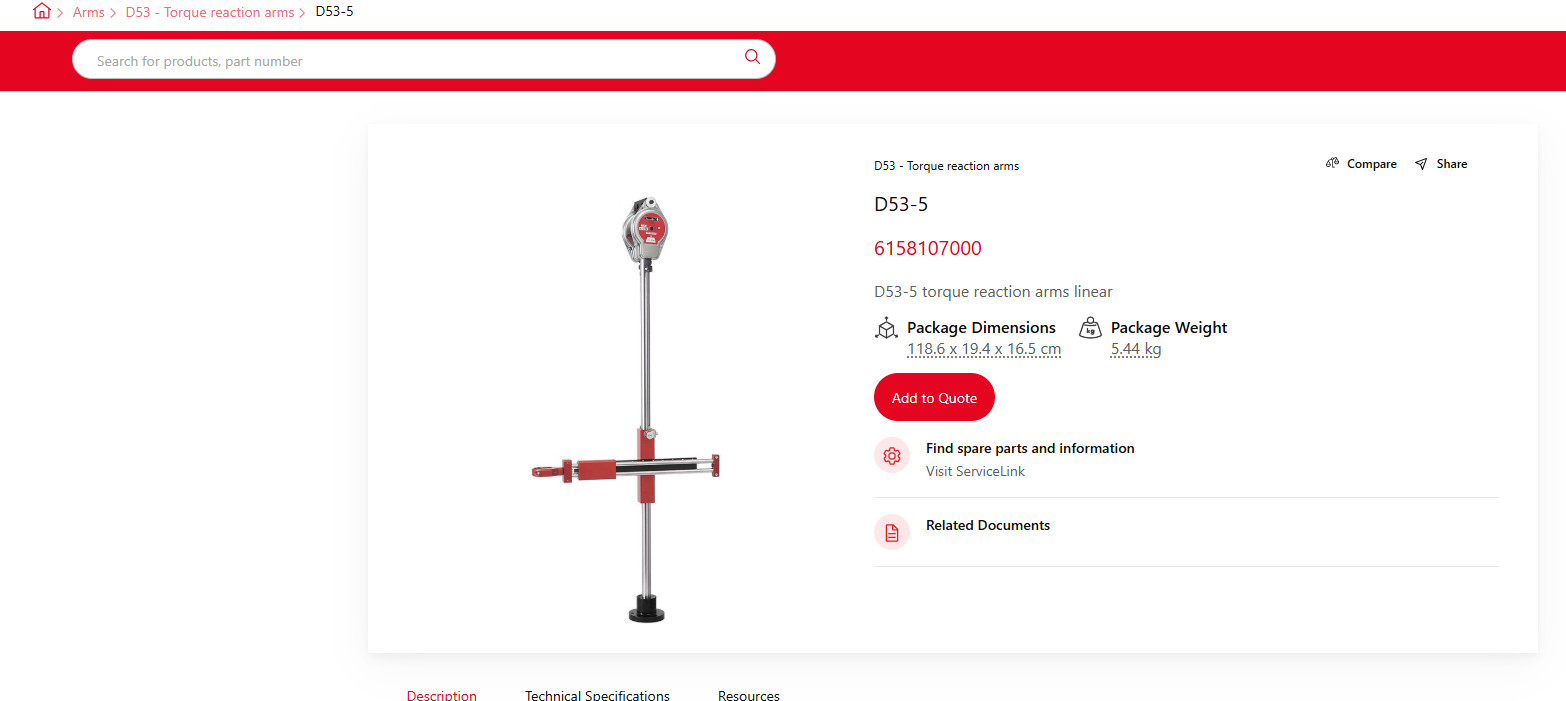Click the D53-5 product image
This screenshot has height=701, width=1566.
pos(627,410)
